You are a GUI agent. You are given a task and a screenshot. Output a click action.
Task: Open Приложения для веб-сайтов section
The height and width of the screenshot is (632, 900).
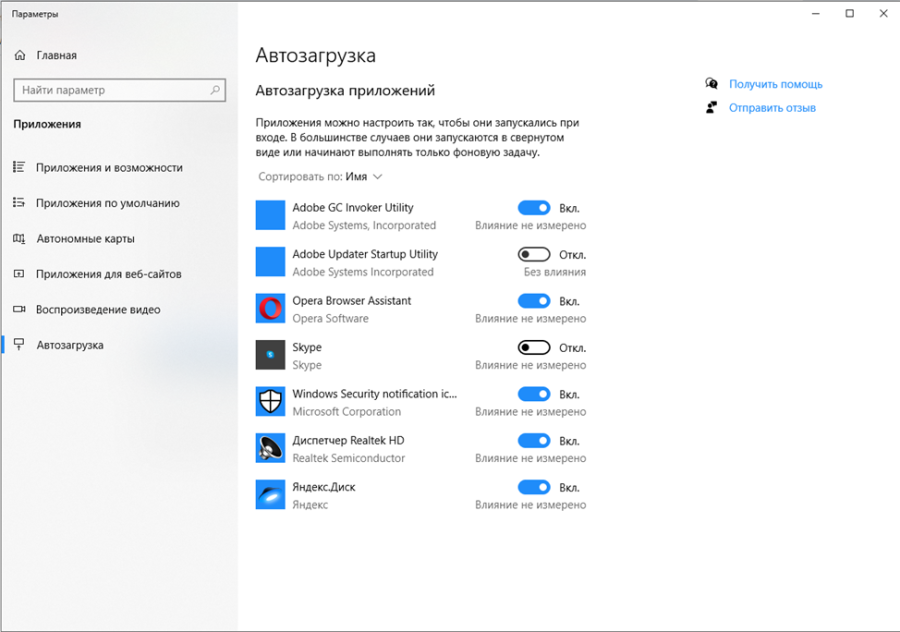click(x=108, y=274)
